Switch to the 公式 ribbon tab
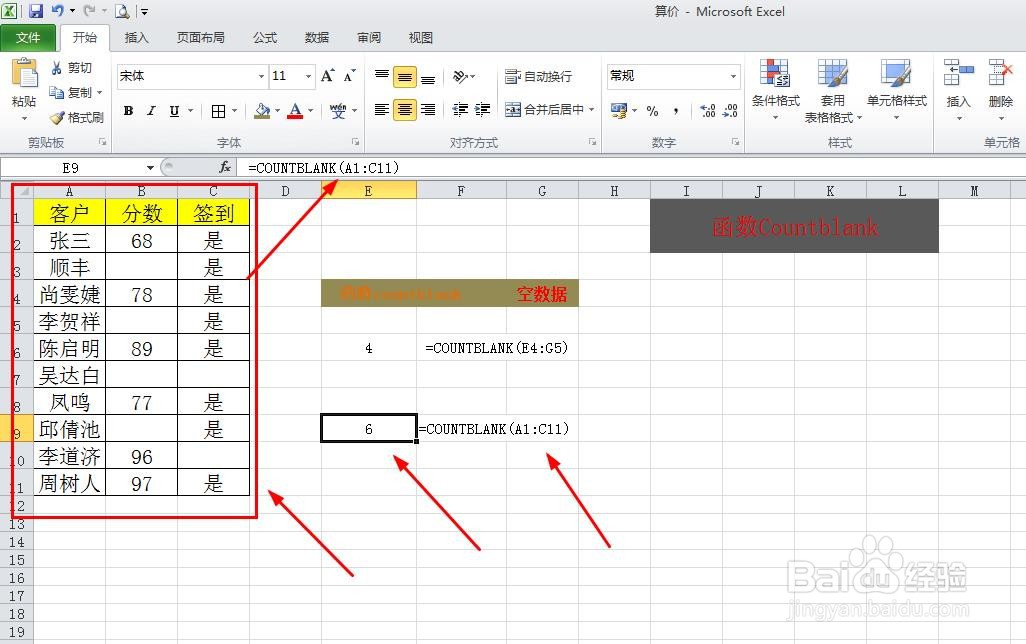This screenshot has width=1026, height=644. 264,37
